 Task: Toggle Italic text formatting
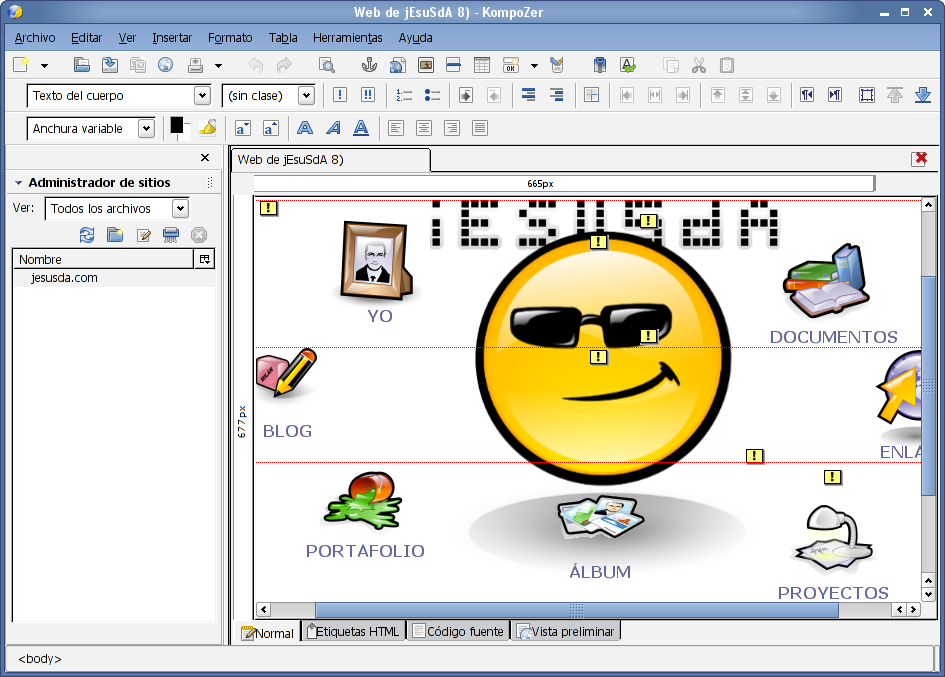coord(333,128)
